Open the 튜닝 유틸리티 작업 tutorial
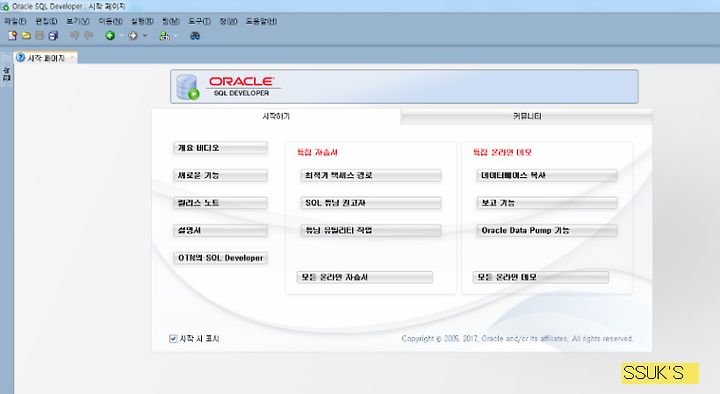Image resolution: width=720 pixels, height=394 pixels. point(371,231)
